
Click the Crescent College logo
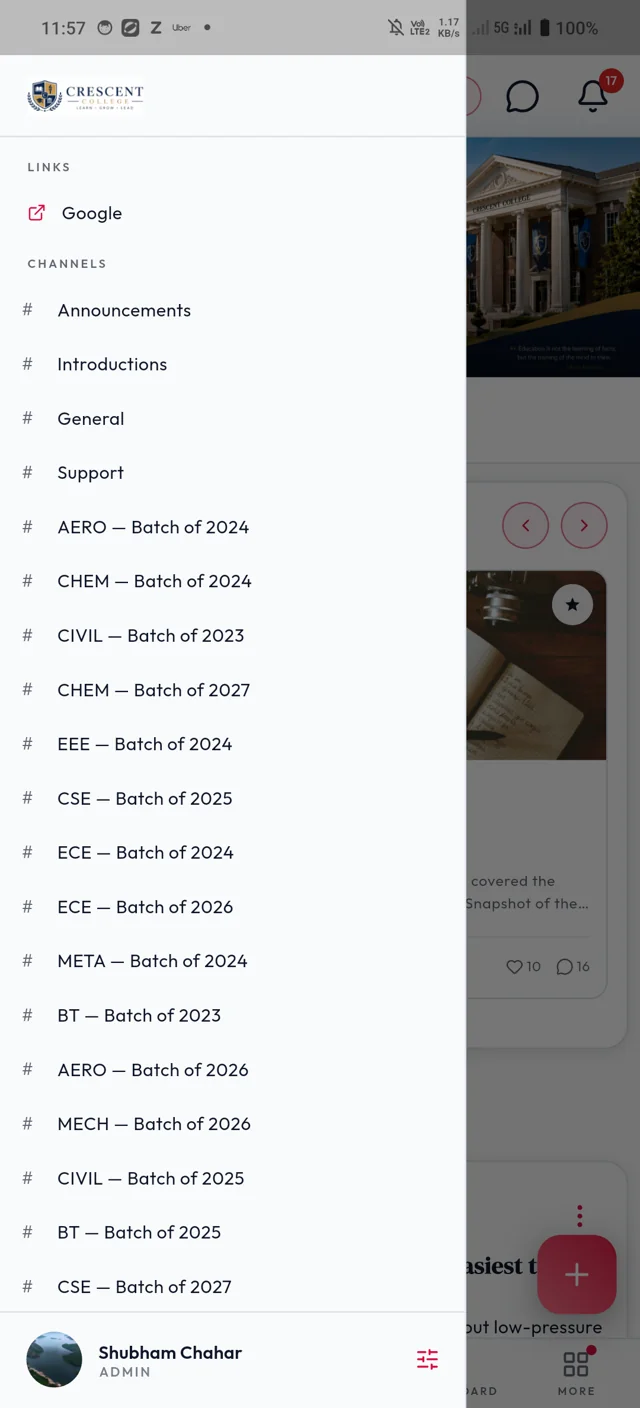coord(86,96)
